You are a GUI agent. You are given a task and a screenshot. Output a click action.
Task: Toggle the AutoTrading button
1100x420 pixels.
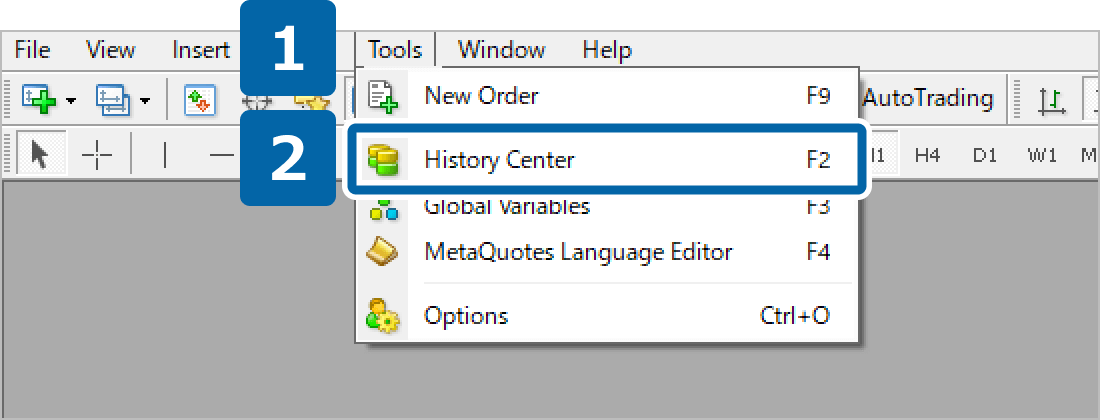click(x=927, y=98)
